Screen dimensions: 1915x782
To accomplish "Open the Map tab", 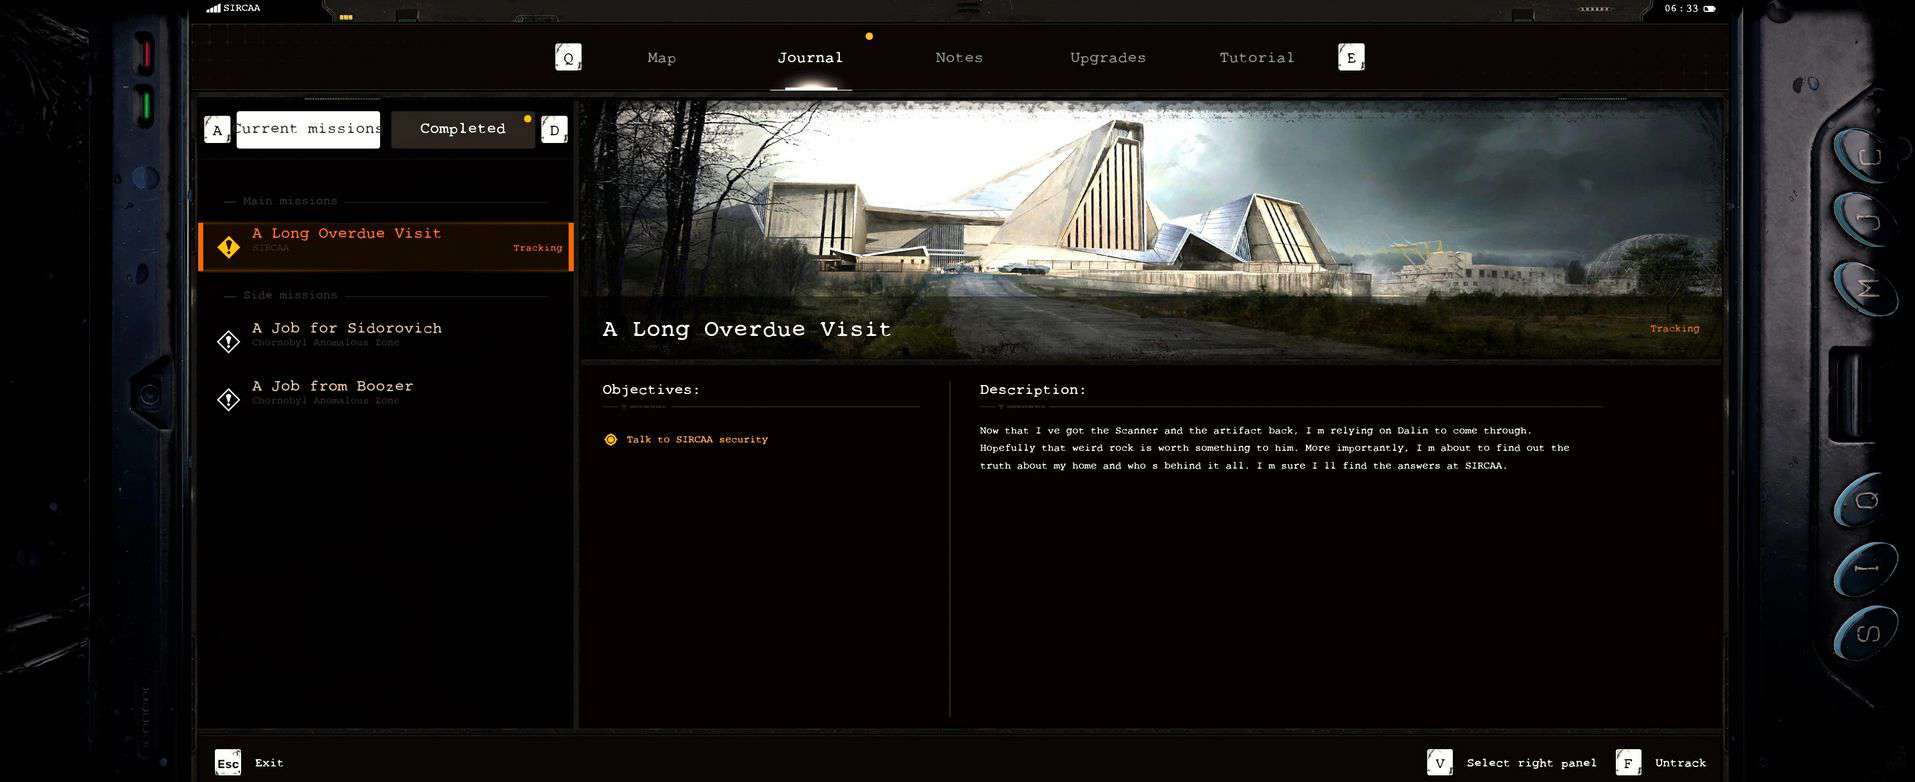I will coord(661,58).
